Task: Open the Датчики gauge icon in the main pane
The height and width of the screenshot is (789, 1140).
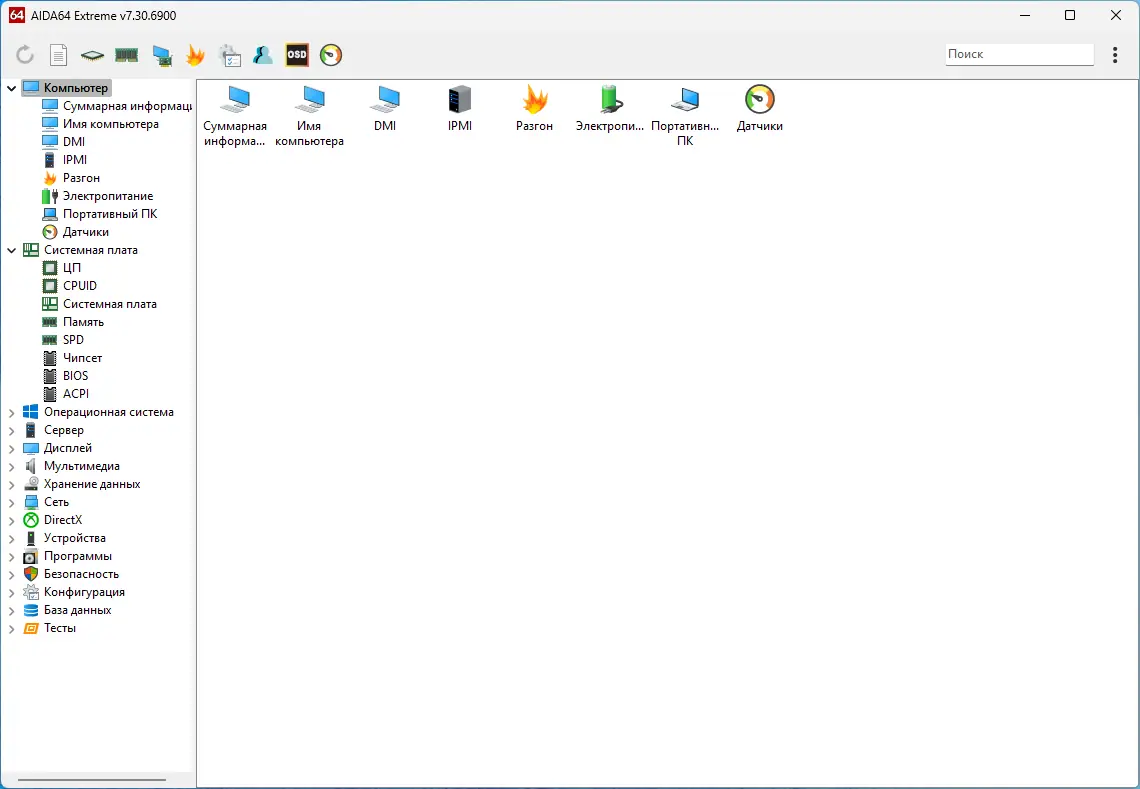Action: pyautogui.click(x=760, y=109)
